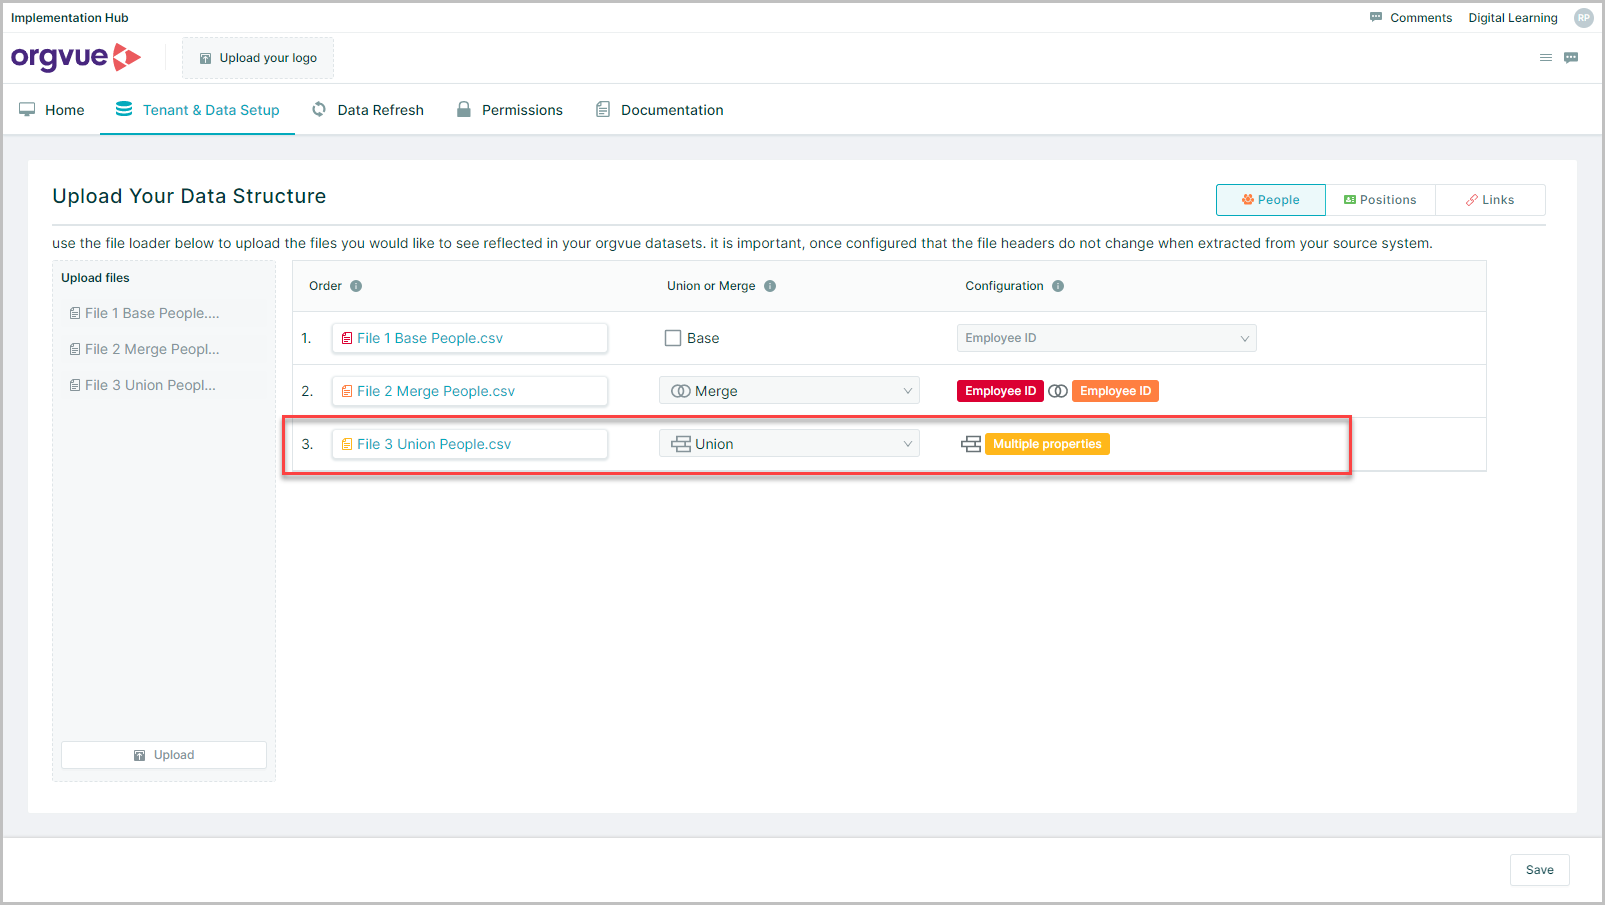
Task: Click the Configuration info icon
Action: click(1058, 286)
